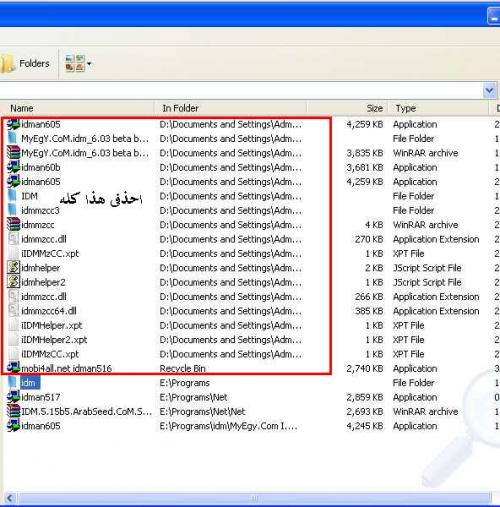Click the 2,693 KB size cell
The width and height of the screenshot is (500, 507).
tap(365, 411)
